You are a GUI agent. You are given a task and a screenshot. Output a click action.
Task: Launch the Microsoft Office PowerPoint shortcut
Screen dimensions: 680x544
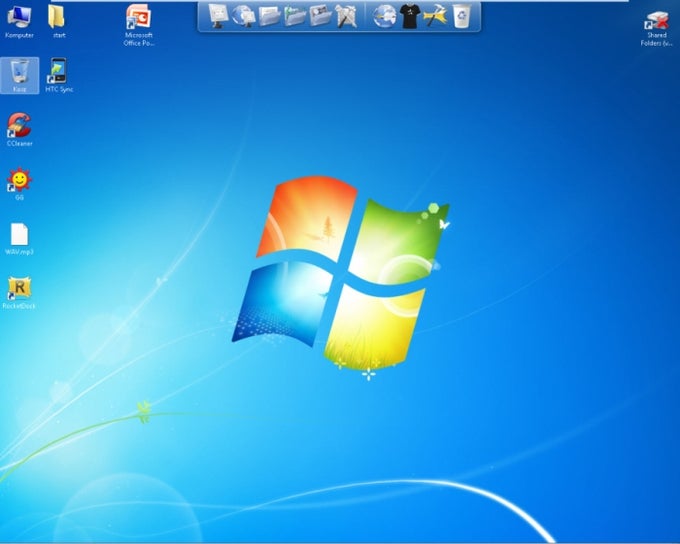pyautogui.click(x=138, y=25)
